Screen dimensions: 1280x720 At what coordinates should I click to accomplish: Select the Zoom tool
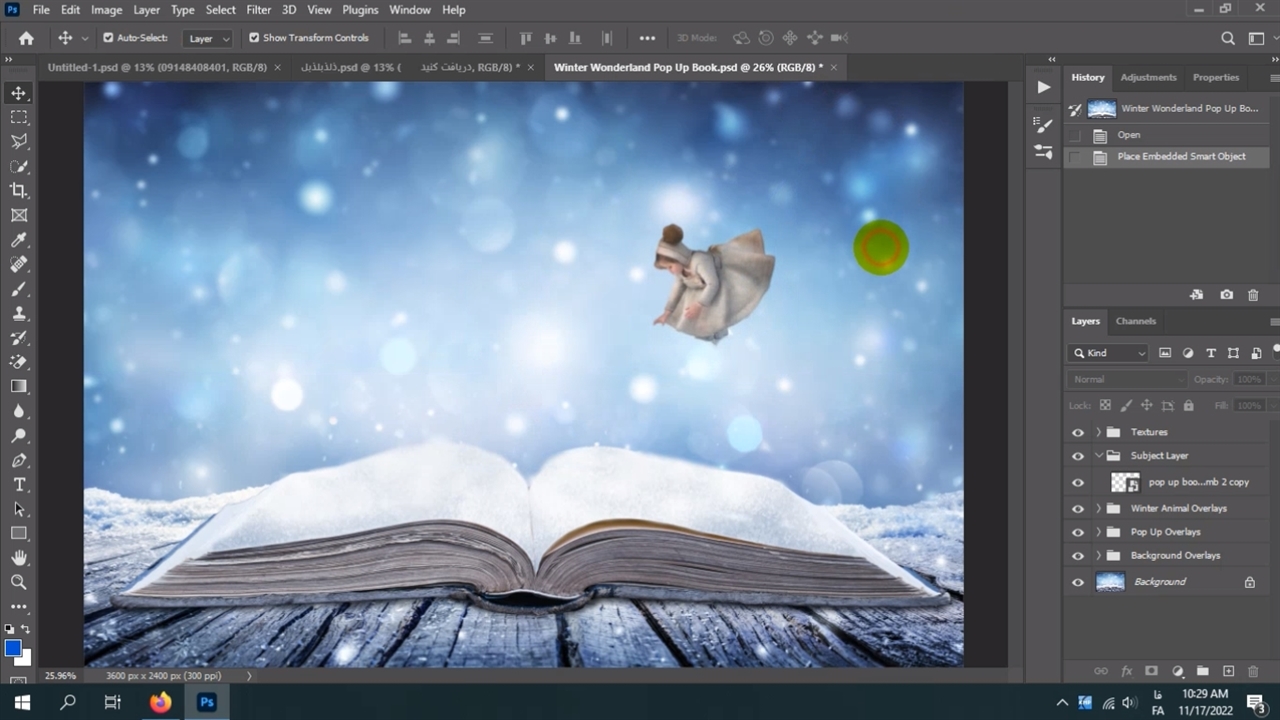click(19, 581)
